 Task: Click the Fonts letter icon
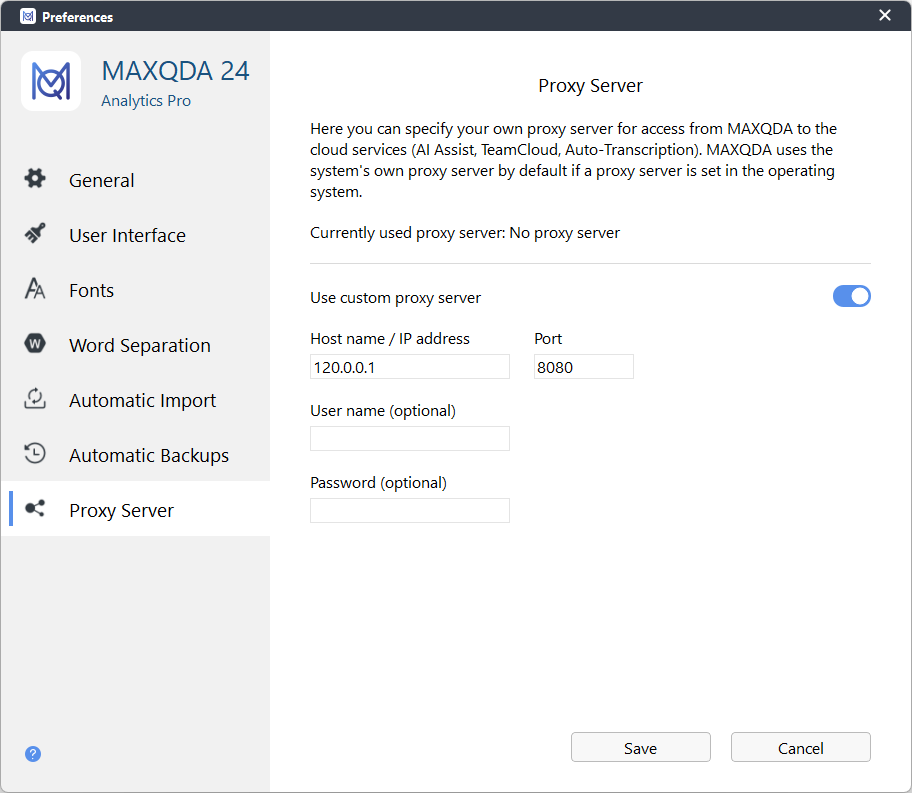35,288
